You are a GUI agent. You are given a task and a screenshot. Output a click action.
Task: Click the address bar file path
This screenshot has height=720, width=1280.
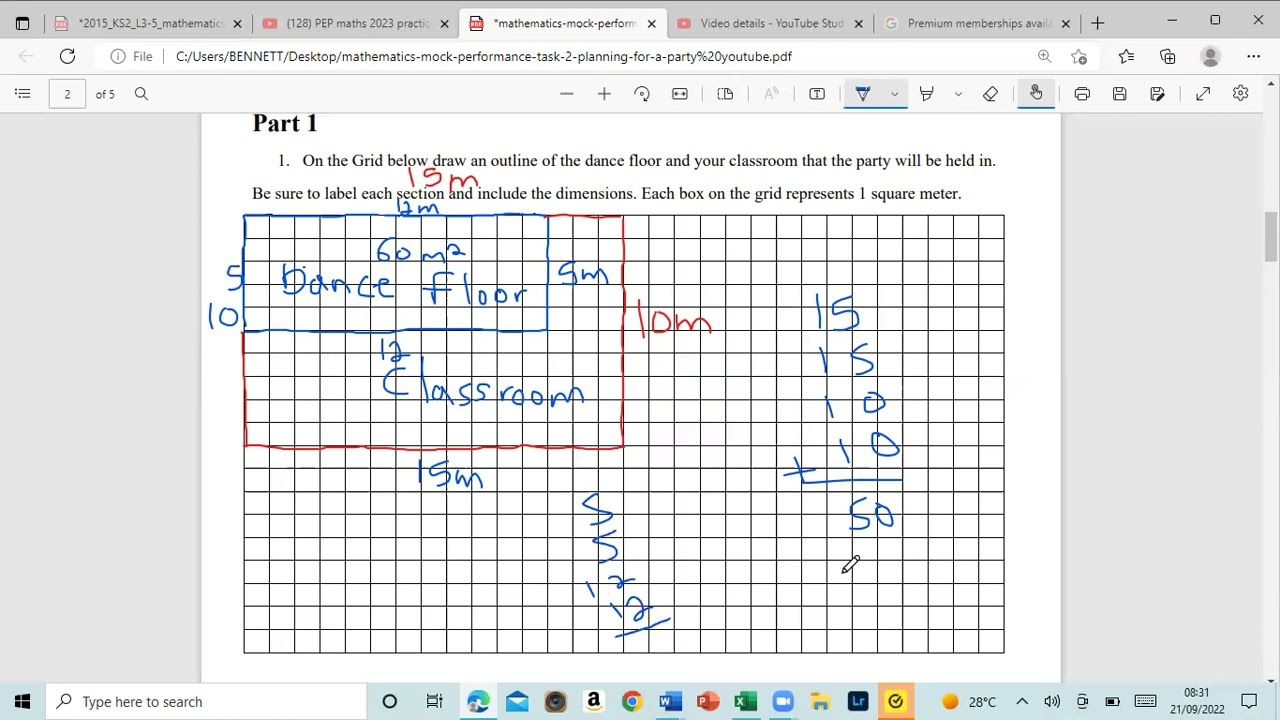point(484,56)
